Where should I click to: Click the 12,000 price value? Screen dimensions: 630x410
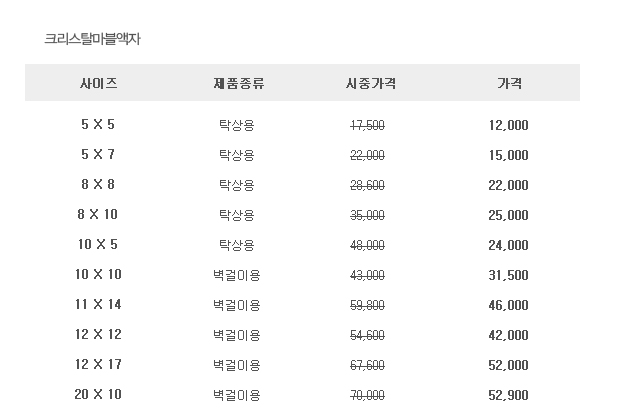click(x=508, y=125)
